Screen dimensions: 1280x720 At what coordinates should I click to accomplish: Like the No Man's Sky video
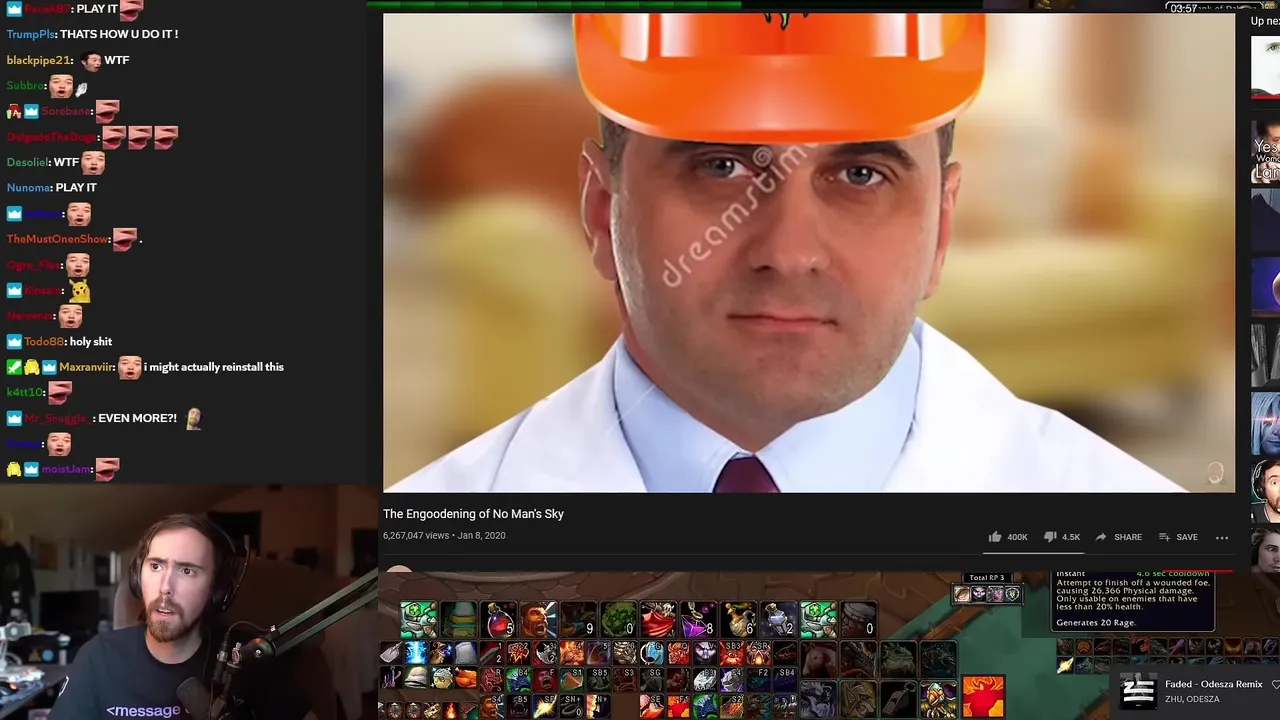[1008, 537]
